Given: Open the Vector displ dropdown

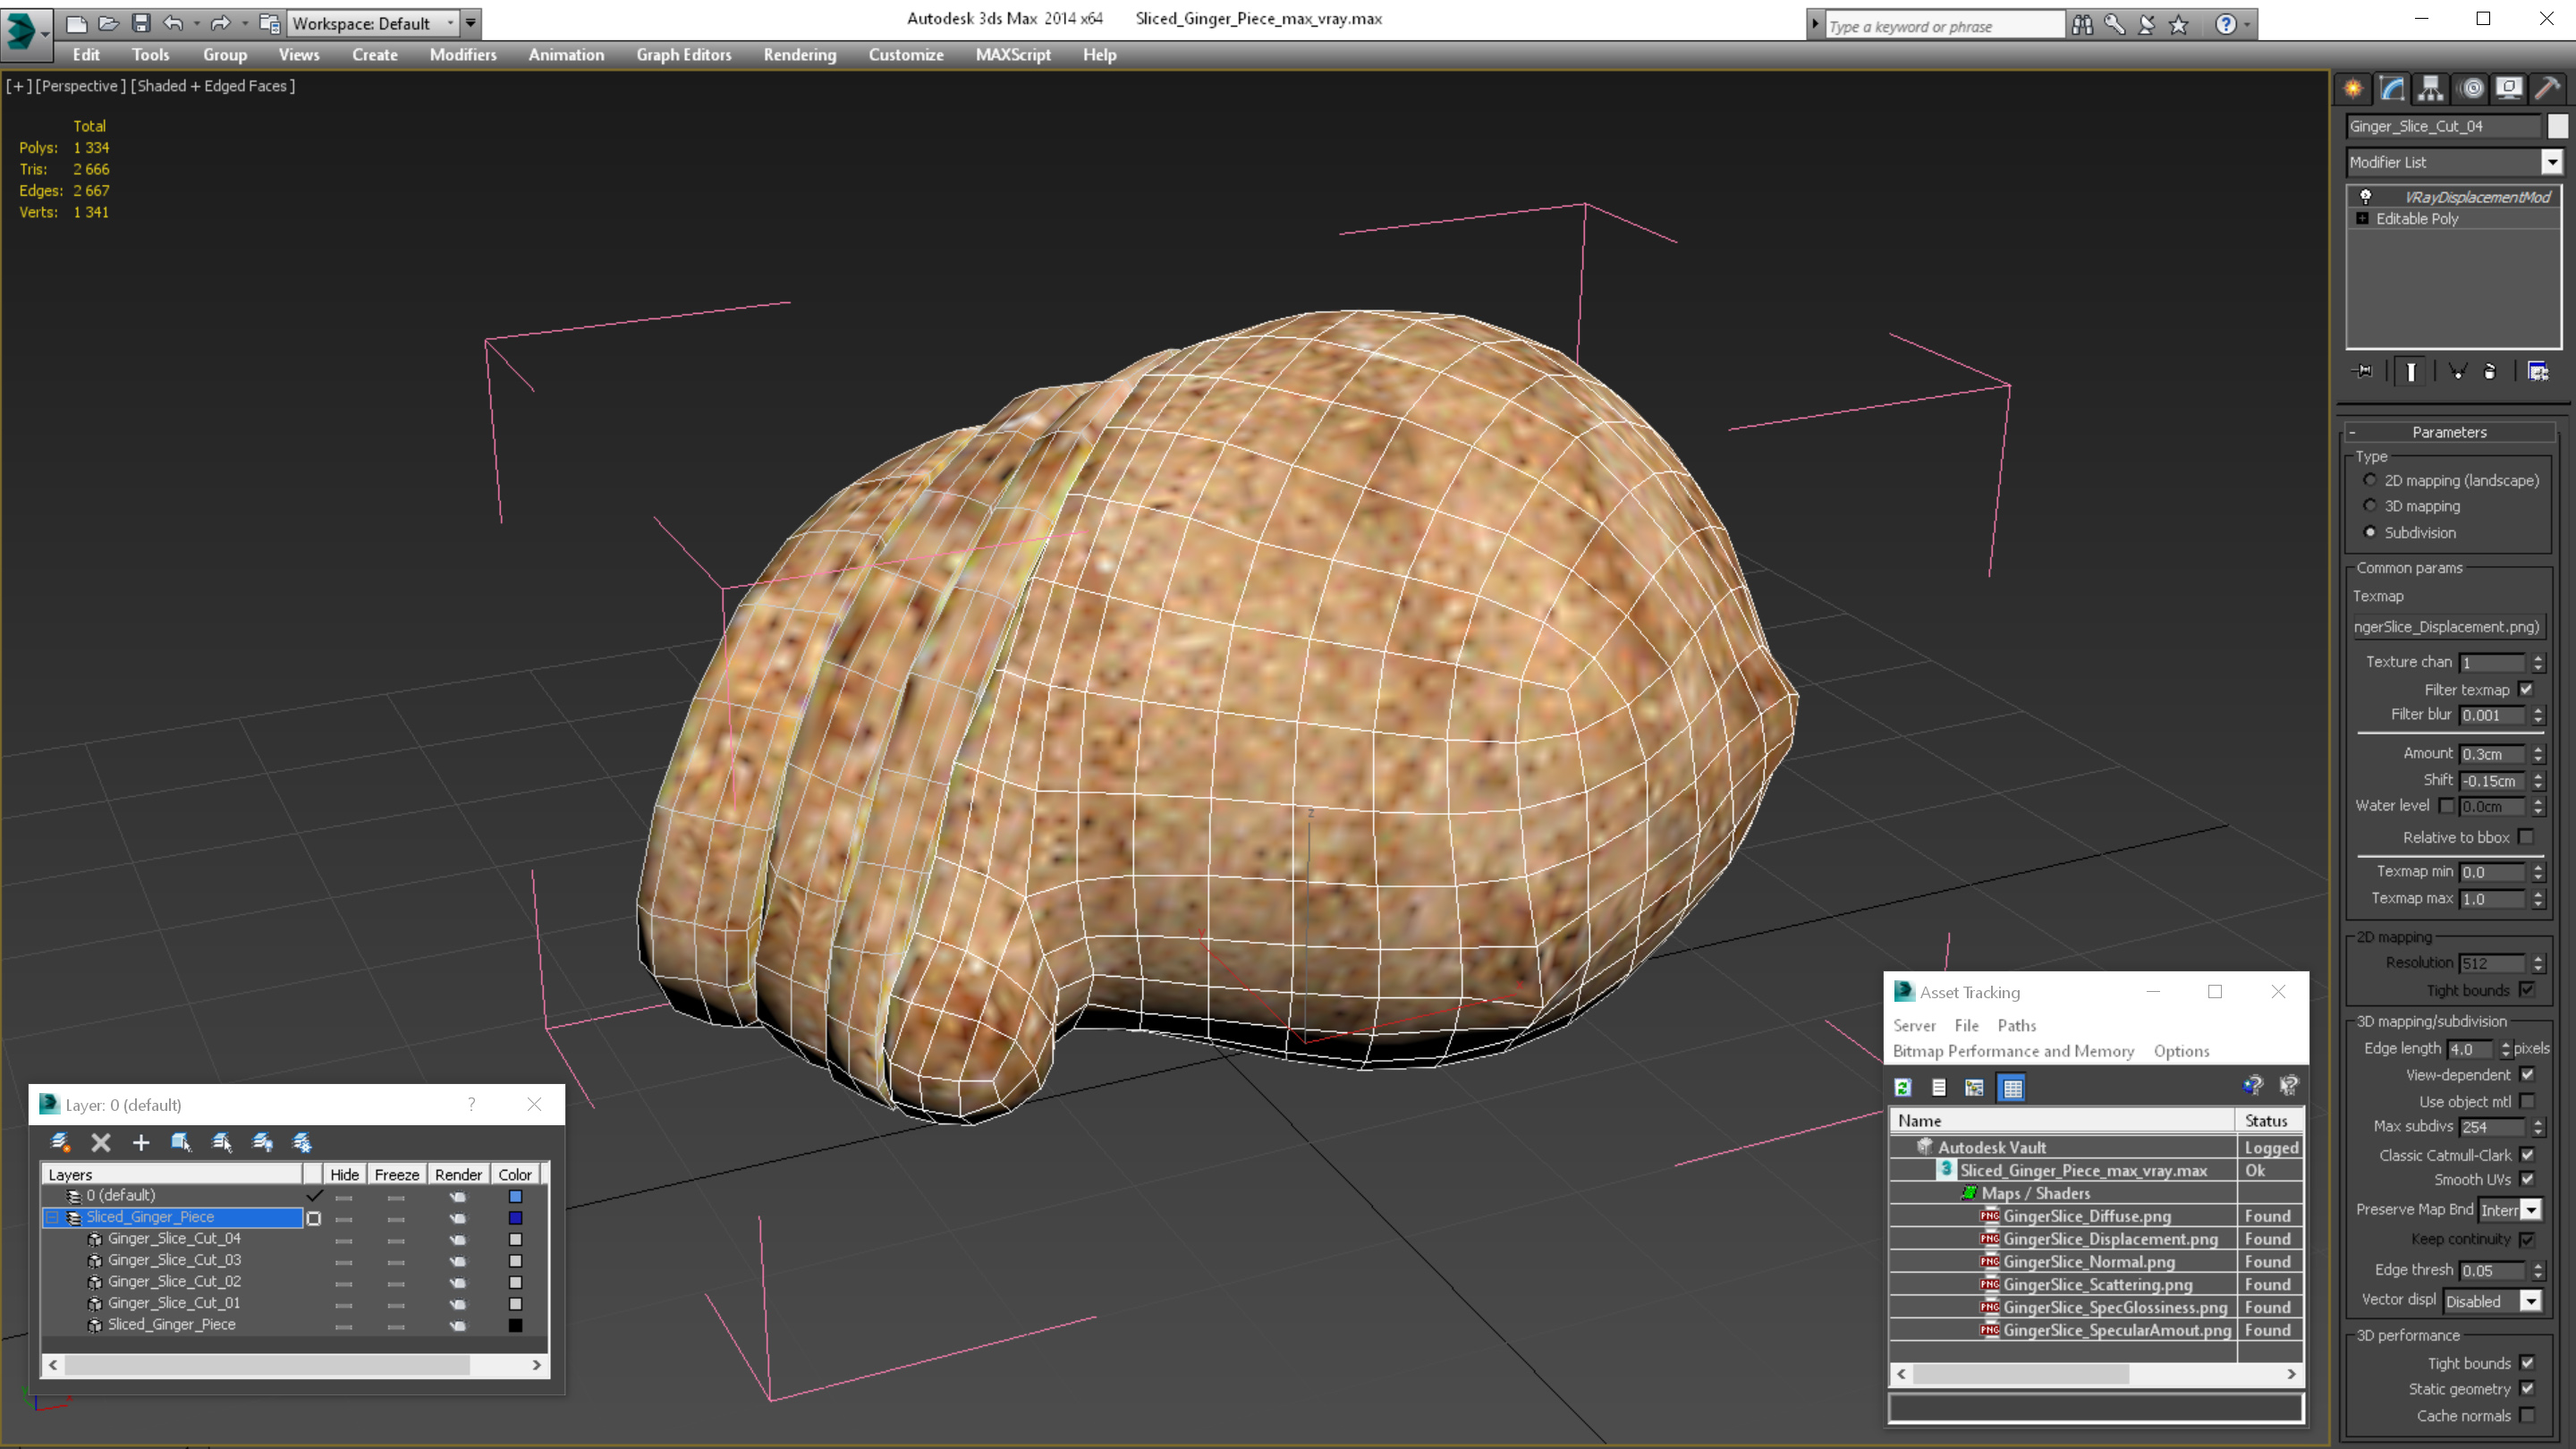Looking at the screenshot, I should pos(2530,1301).
